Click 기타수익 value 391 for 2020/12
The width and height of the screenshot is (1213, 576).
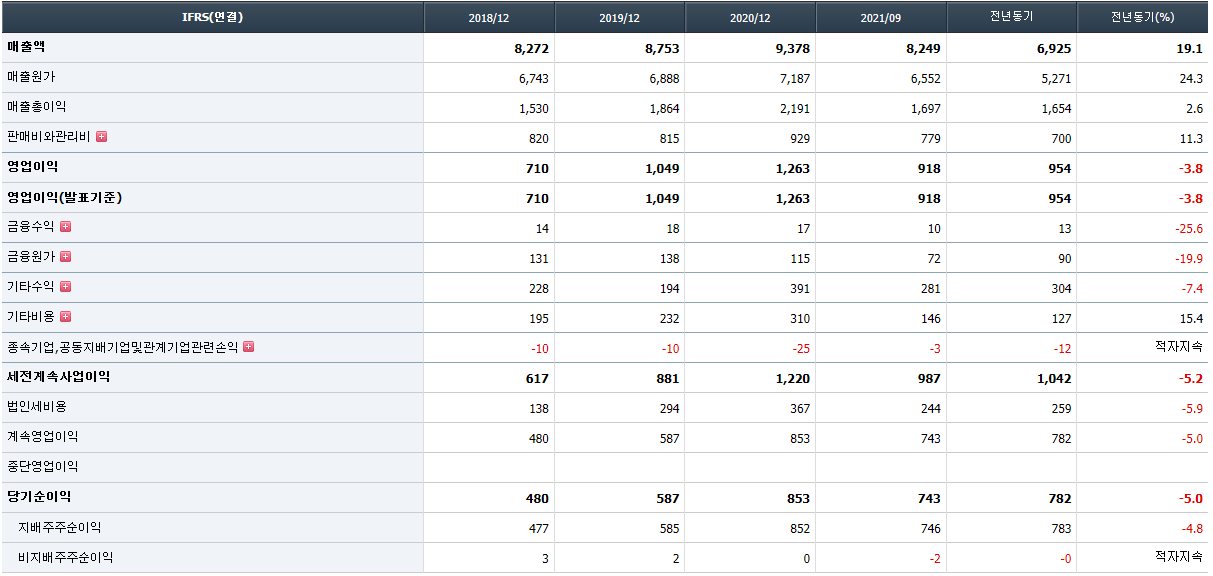pos(799,288)
